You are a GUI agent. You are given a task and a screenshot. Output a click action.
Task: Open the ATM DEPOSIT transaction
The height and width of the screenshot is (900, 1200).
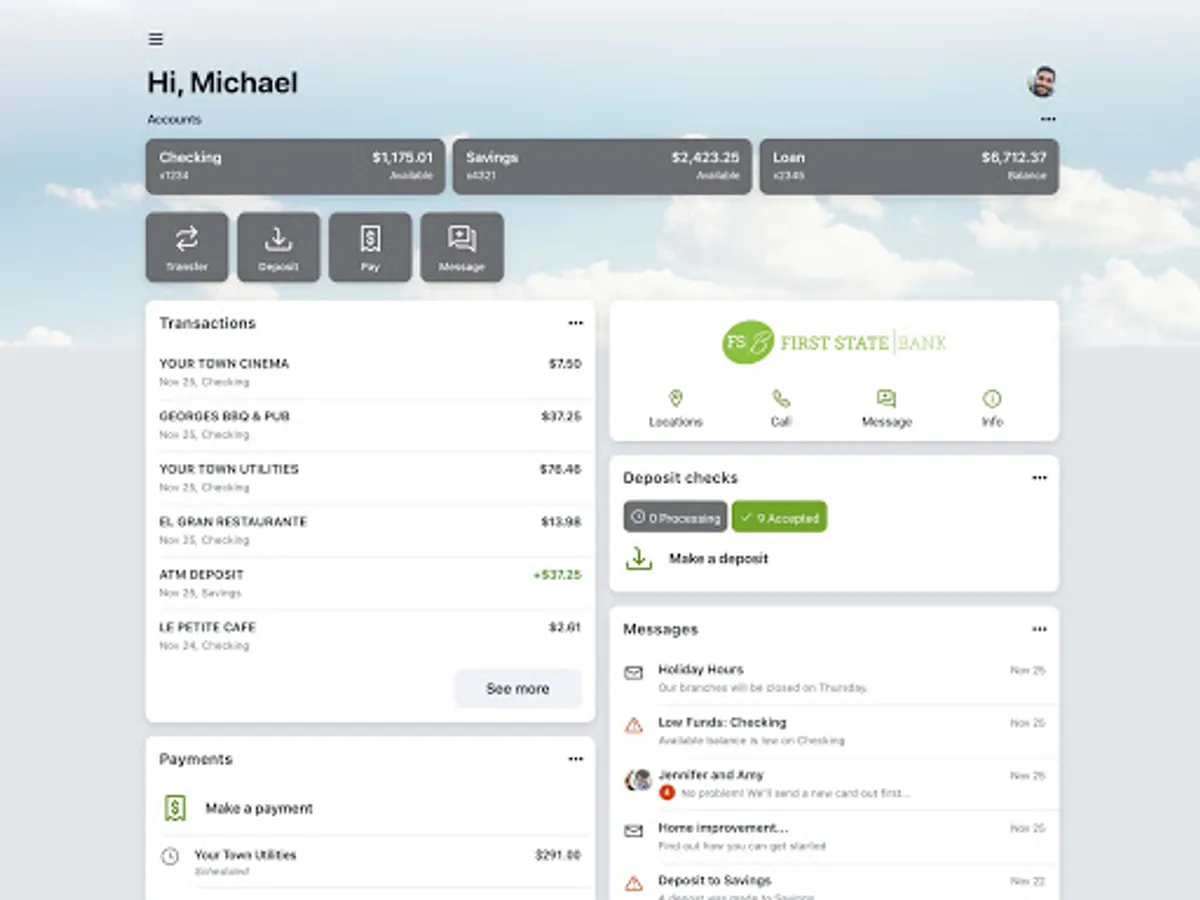click(x=370, y=583)
